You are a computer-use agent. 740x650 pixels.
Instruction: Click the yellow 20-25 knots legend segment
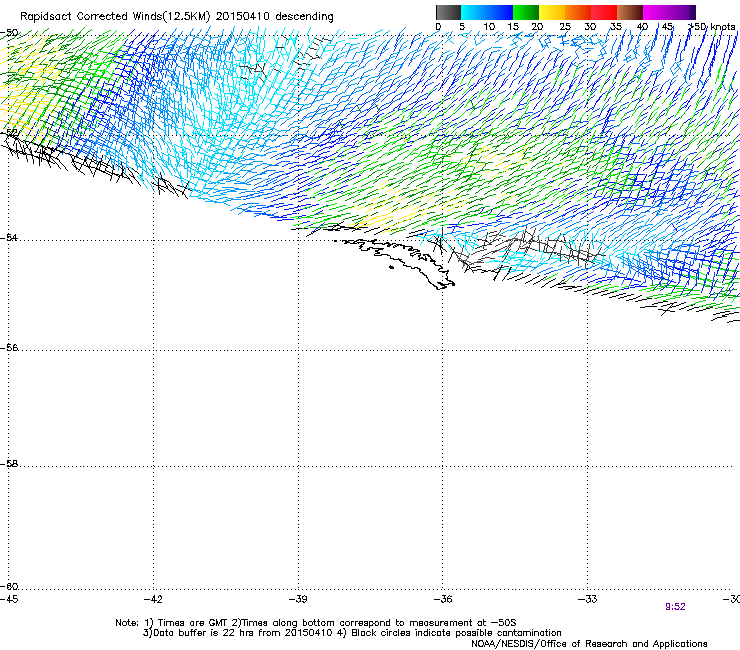[552, 12]
